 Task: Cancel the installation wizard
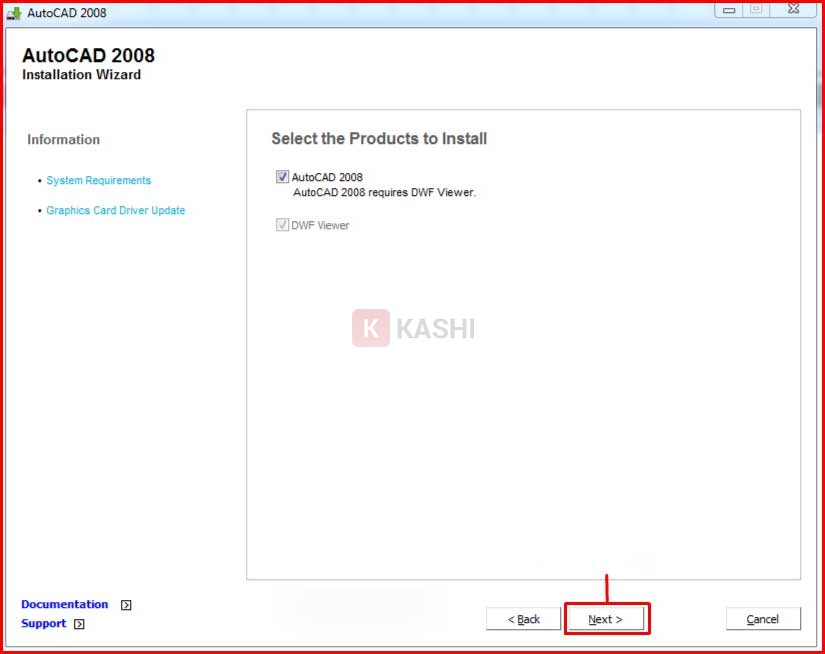point(763,619)
